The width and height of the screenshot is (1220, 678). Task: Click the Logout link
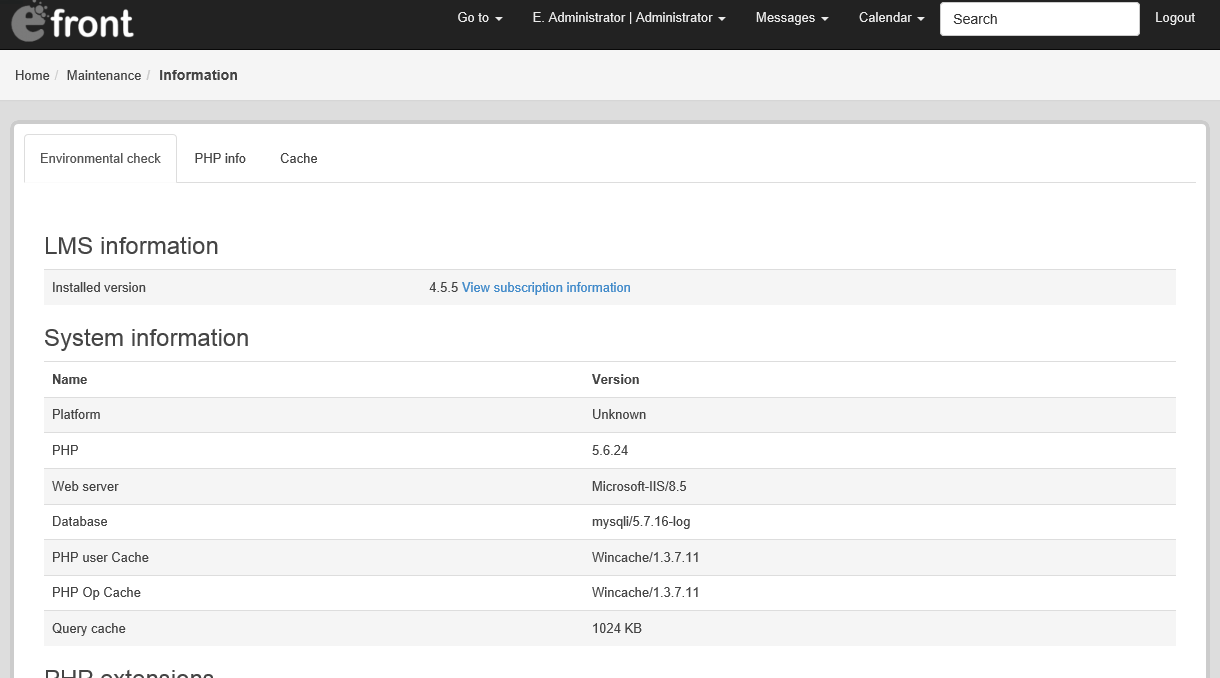tap(1174, 18)
